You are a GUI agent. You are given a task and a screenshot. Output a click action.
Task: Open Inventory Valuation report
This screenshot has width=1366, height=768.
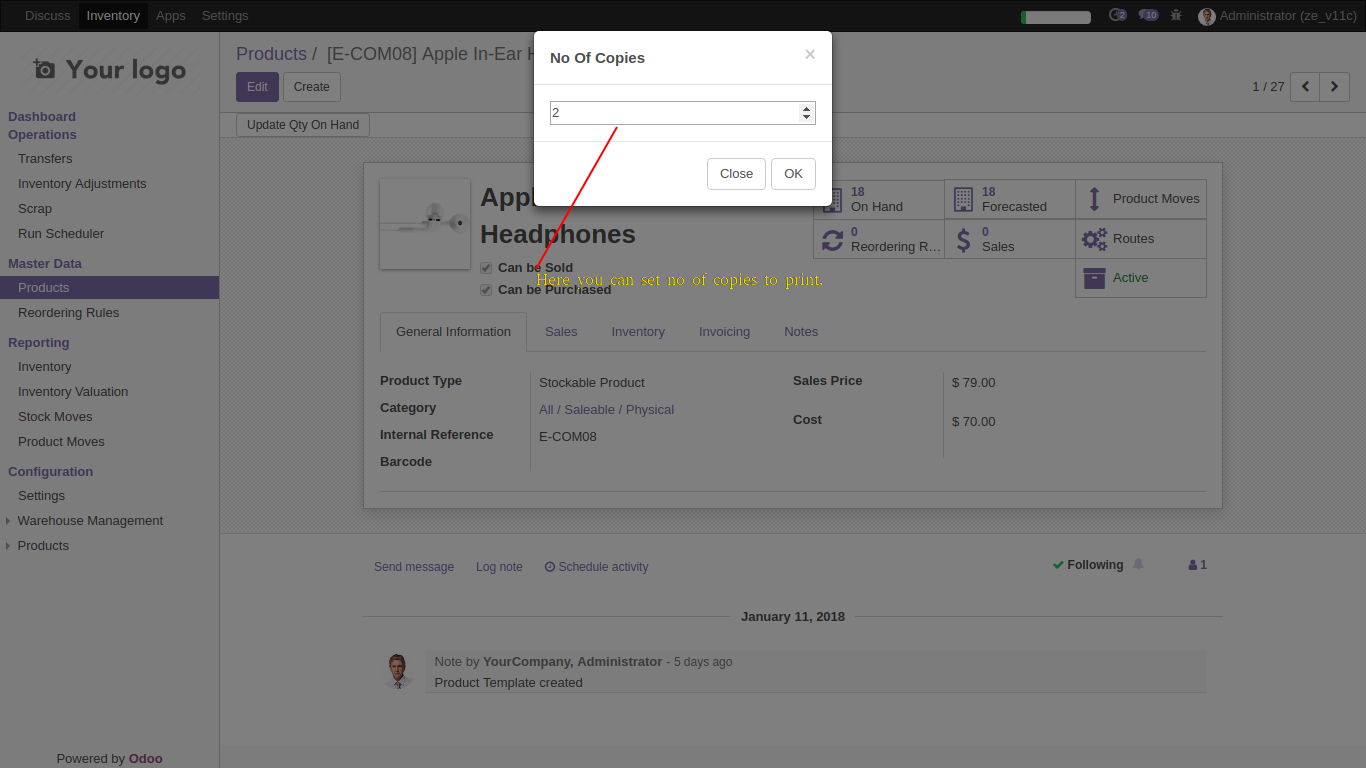point(73,392)
